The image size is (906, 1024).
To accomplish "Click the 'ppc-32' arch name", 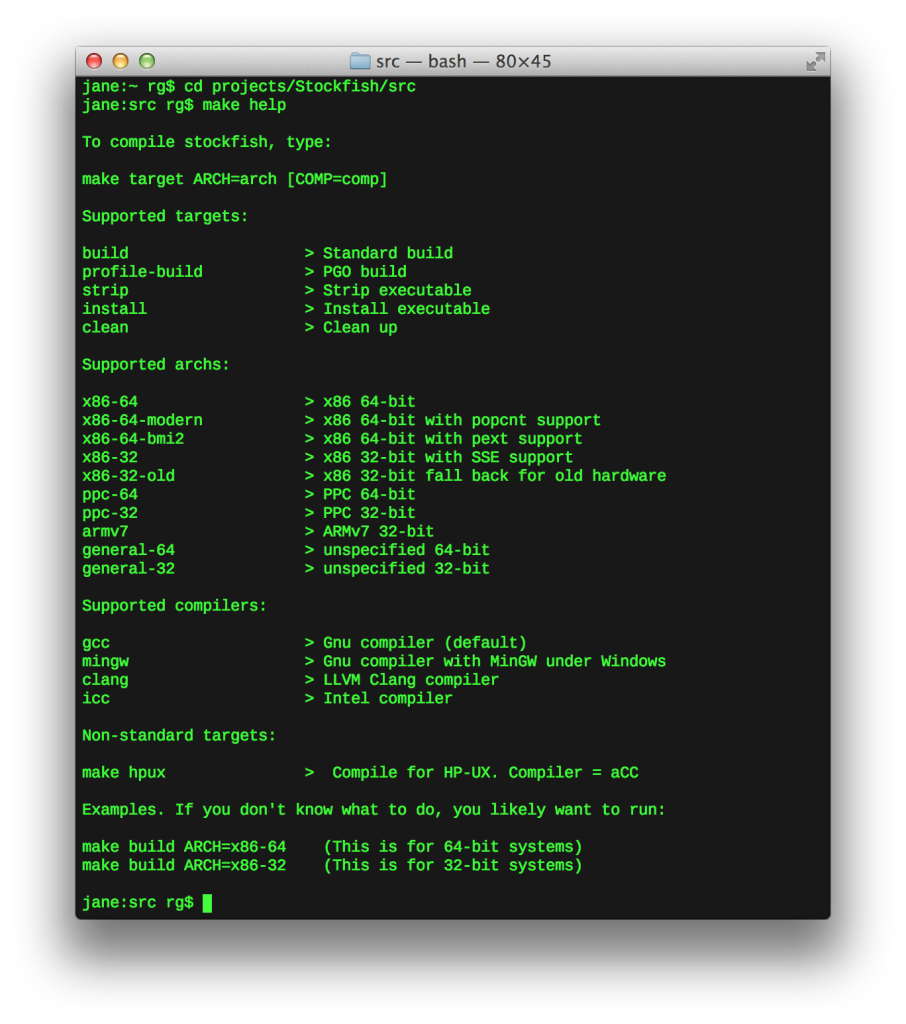I will coord(110,513).
